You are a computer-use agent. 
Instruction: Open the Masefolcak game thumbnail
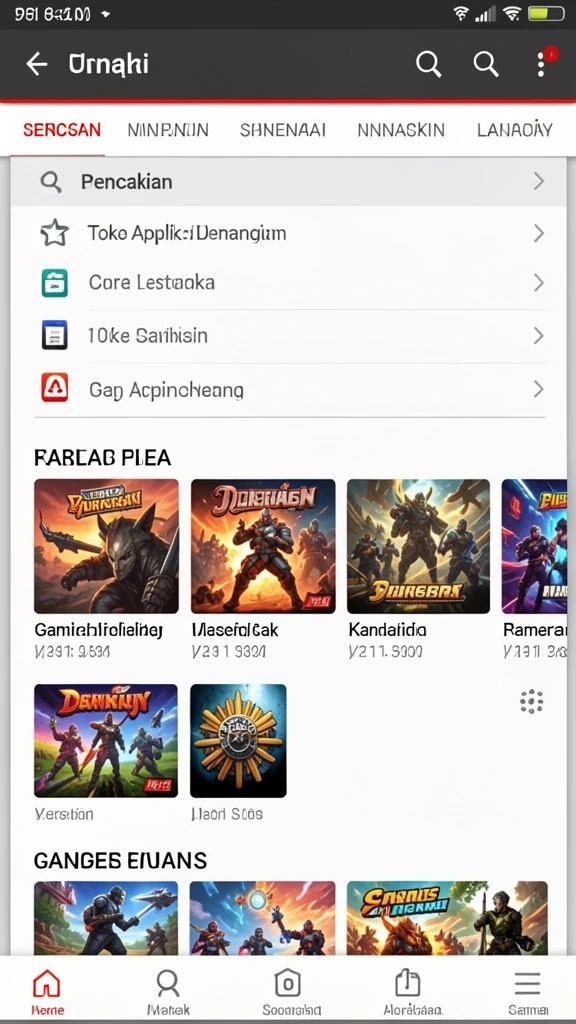(x=263, y=546)
